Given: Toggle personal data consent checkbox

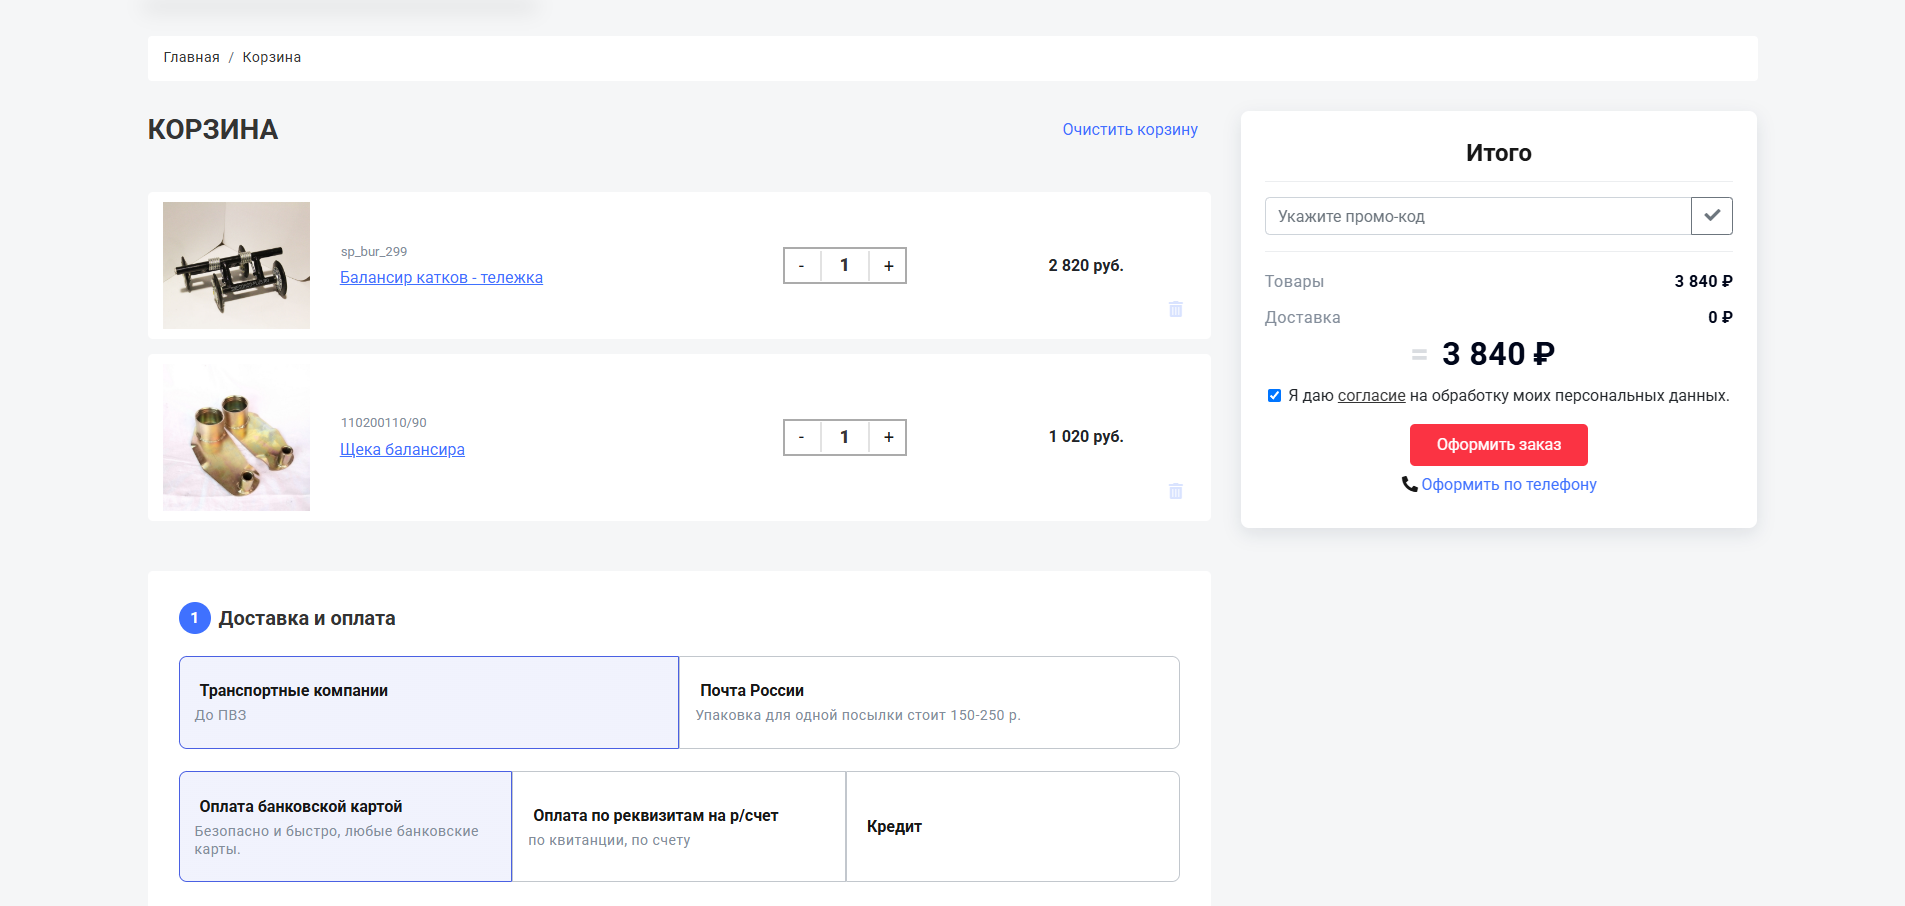Looking at the screenshot, I should [x=1274, y=396].
